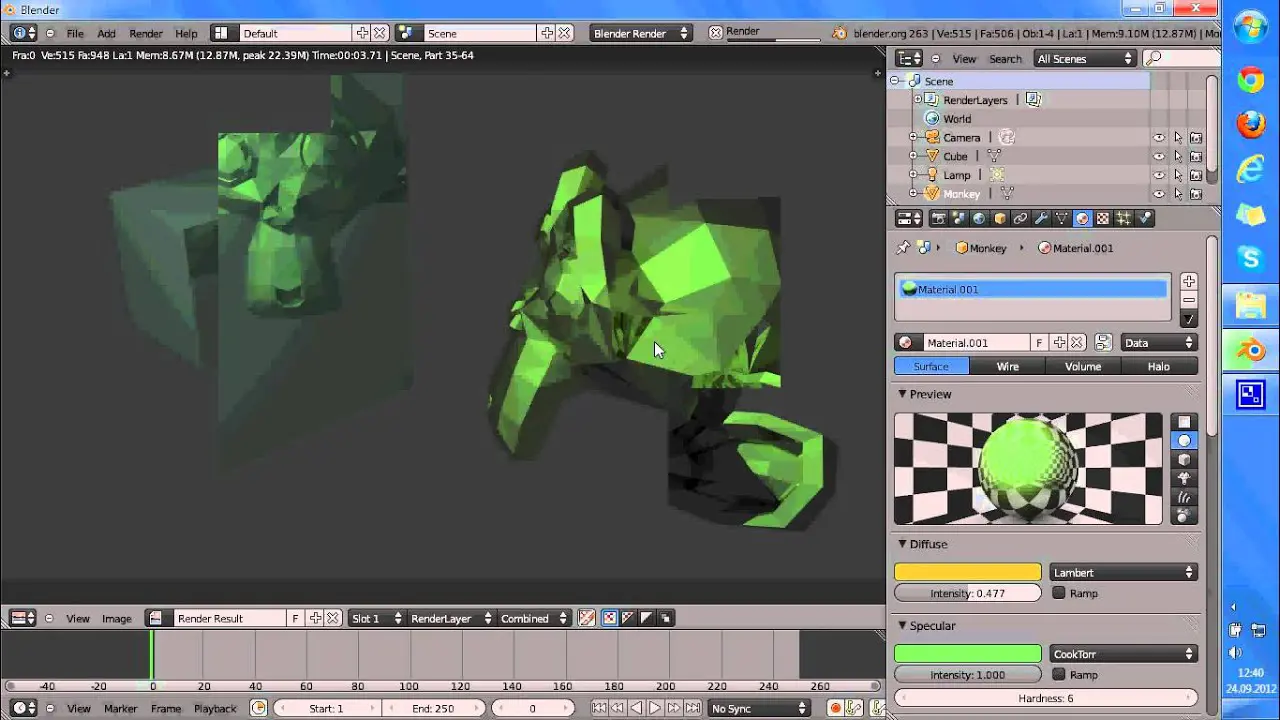1280x720 pixels.
Task: Switch material type to Volume
Action: (x=1083, y=367)
